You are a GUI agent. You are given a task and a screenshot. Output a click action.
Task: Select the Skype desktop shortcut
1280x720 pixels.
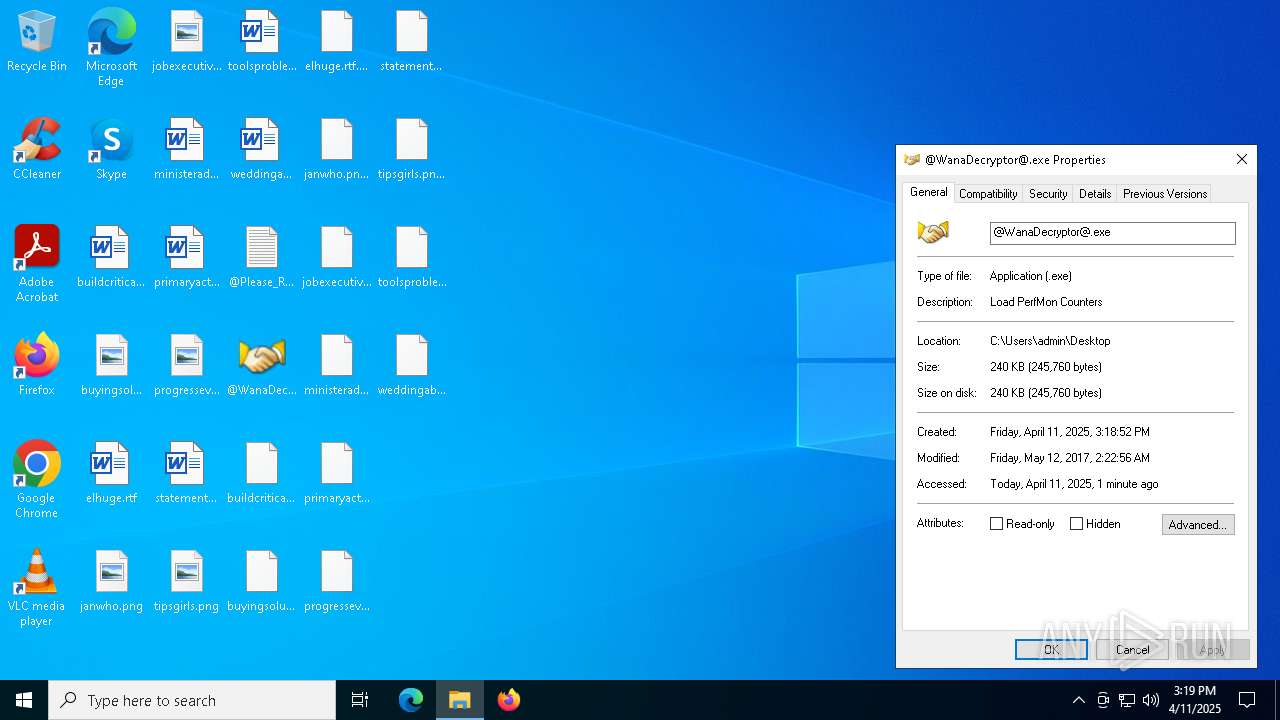[x=111, y=150]
